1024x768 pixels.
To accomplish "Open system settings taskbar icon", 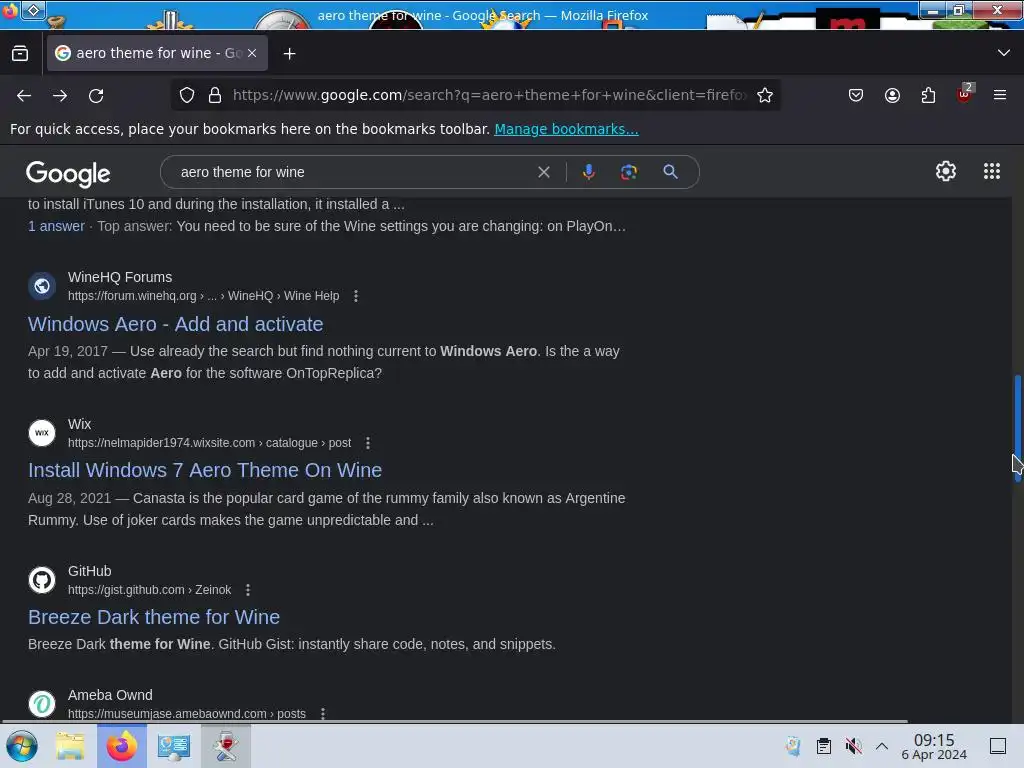I will pyautogui.click(x=174, y=746).
